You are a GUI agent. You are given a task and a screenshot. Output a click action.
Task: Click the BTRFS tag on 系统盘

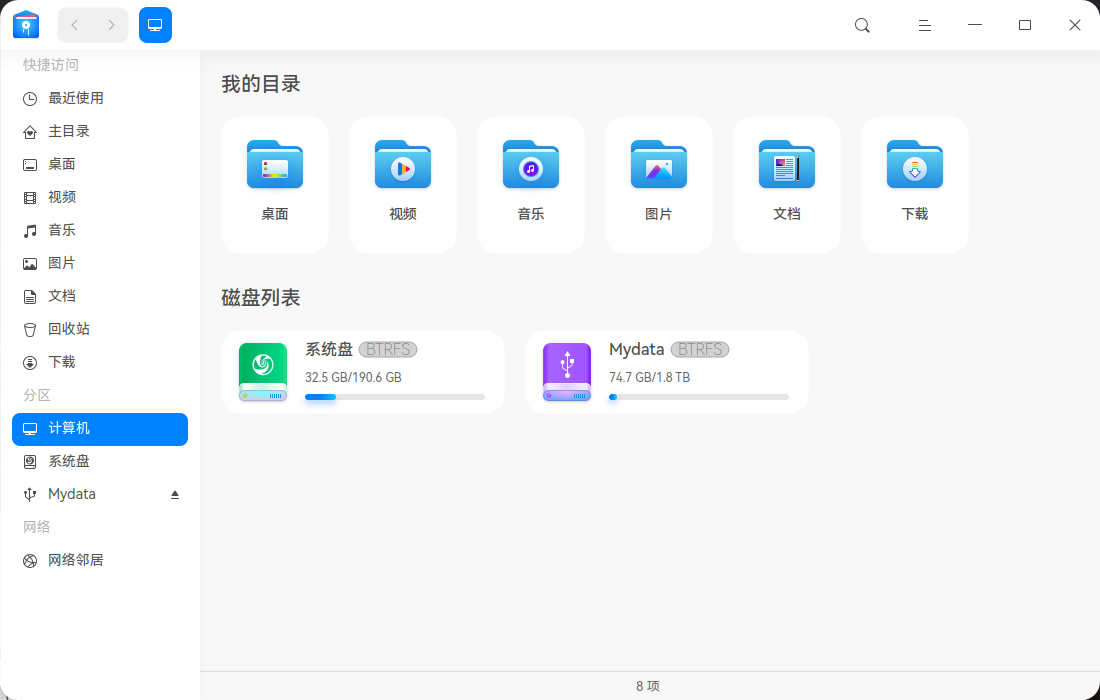tap(388, 349)
